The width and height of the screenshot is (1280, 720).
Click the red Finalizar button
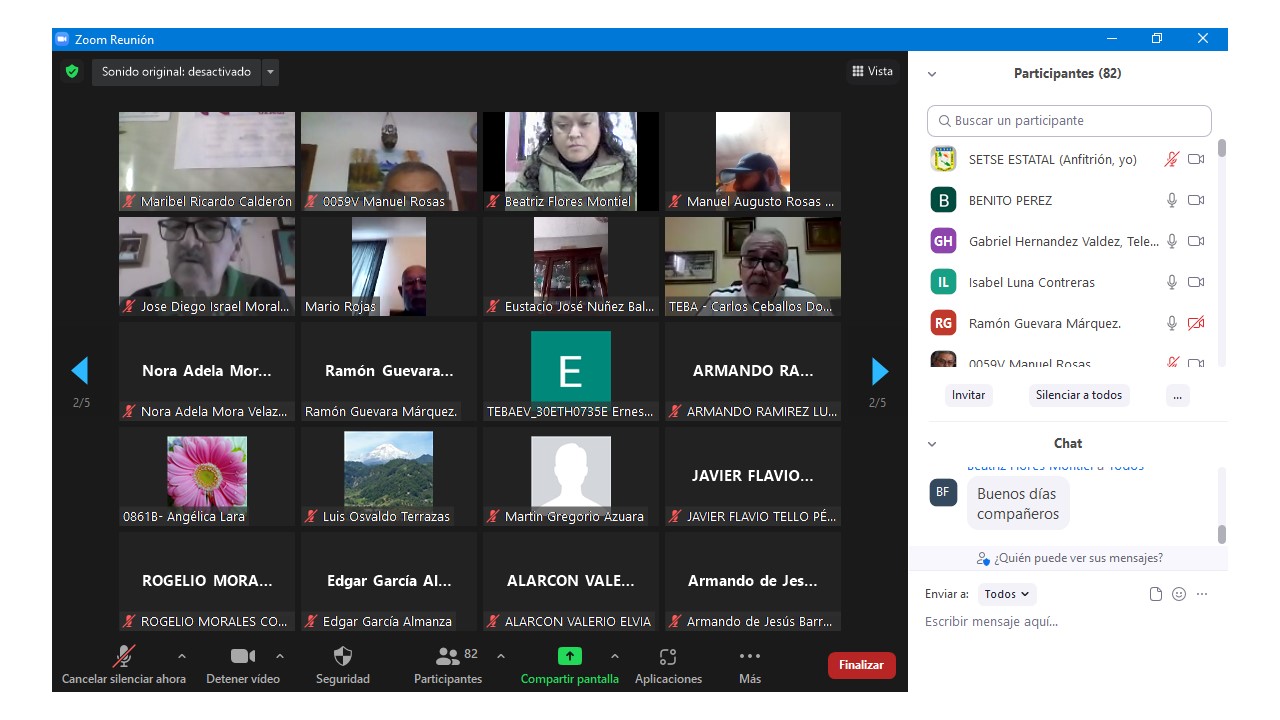point(861,665)
